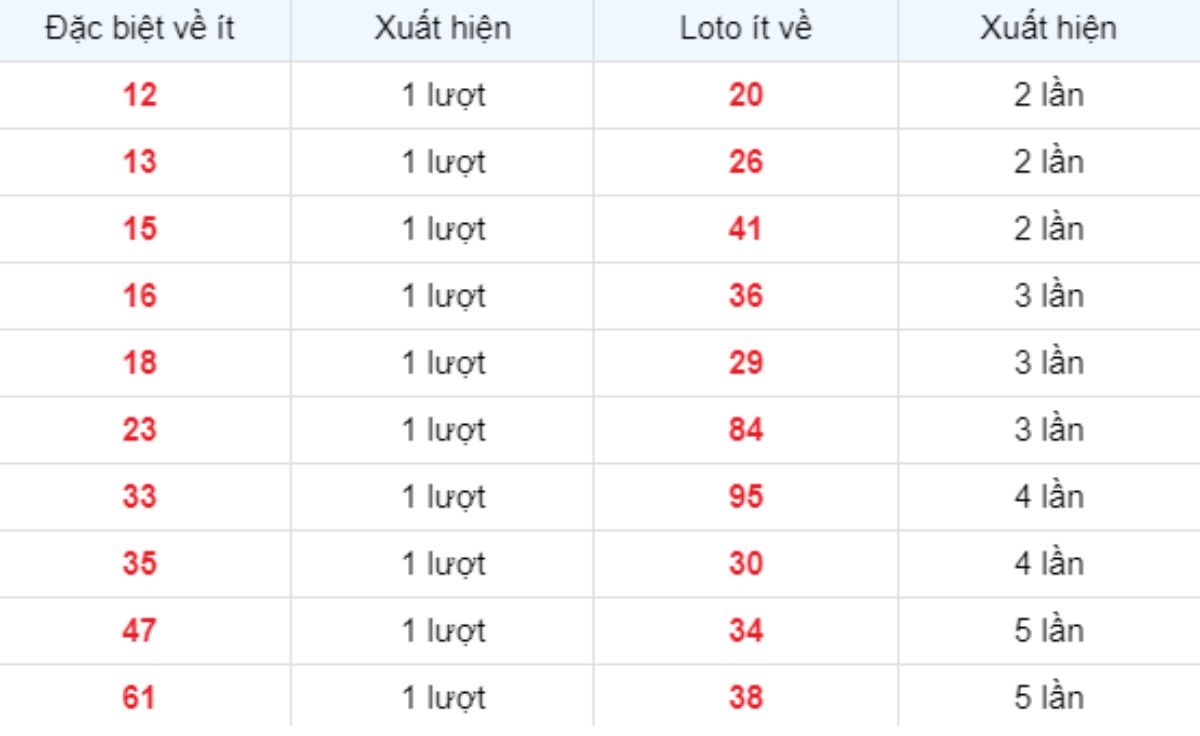This screenshot has width=1200, height=736.
Task: Click the 'Đặc biệt về ít' column header
Action: point(140,29)
